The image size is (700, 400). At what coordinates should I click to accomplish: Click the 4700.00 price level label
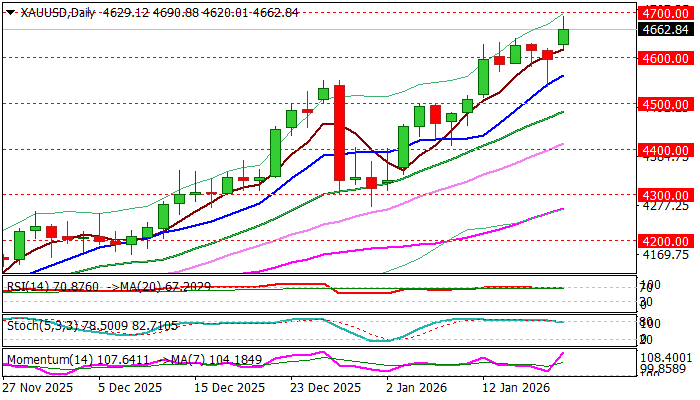tap(665, 13)
